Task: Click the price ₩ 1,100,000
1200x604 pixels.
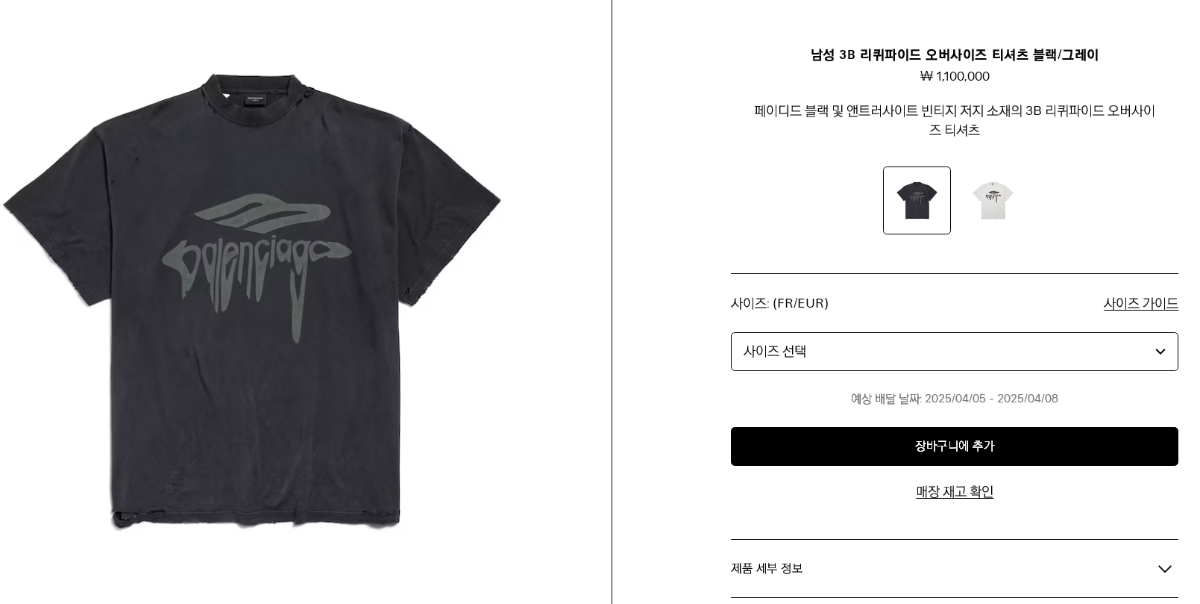Action: pyautogui.click(x=955, y=76)
